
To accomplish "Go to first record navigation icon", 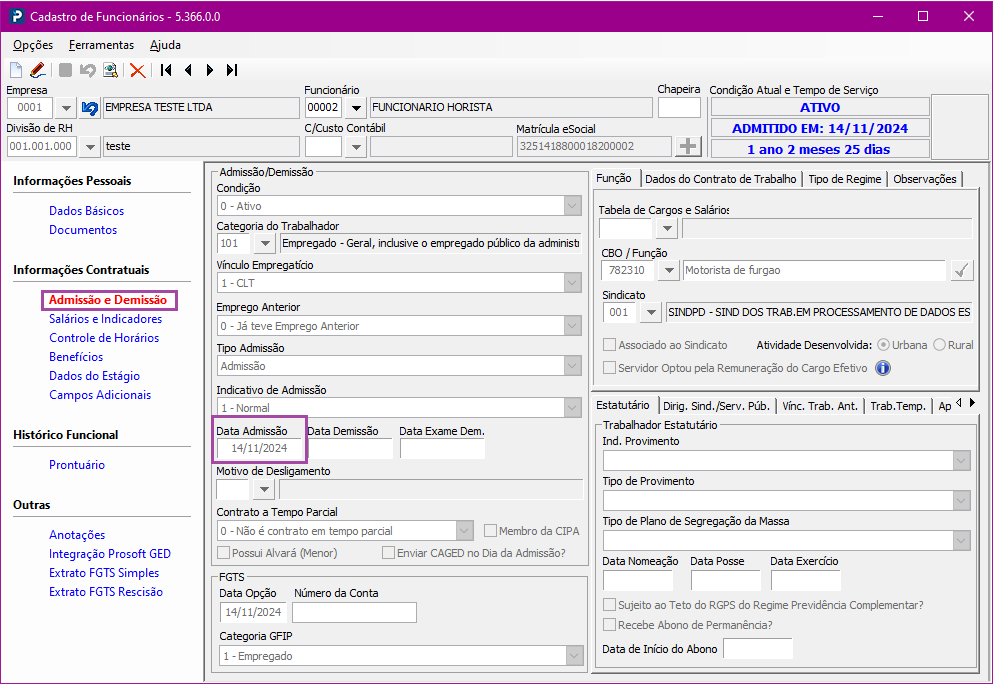I will [x=166, y=70].
